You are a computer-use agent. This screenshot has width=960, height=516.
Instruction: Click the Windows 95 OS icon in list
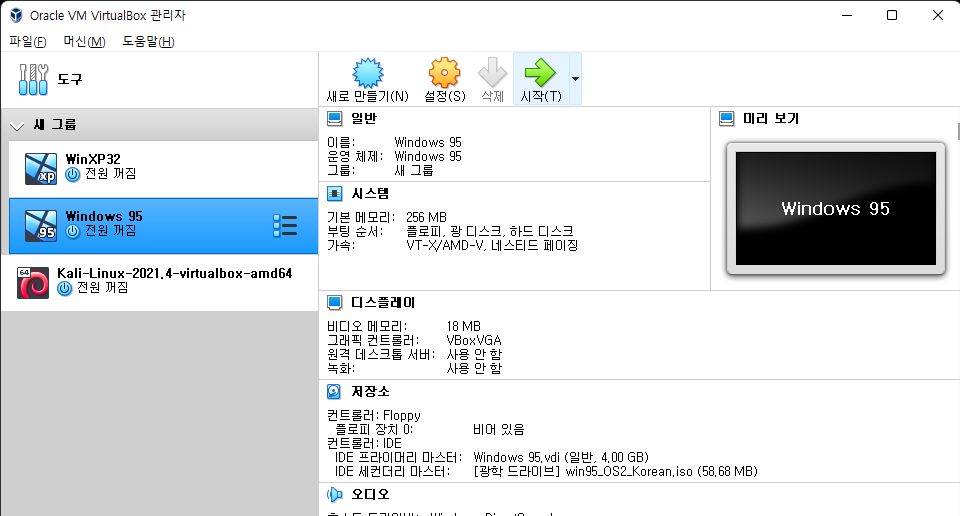pyautogui.click(x=41, y=226)
